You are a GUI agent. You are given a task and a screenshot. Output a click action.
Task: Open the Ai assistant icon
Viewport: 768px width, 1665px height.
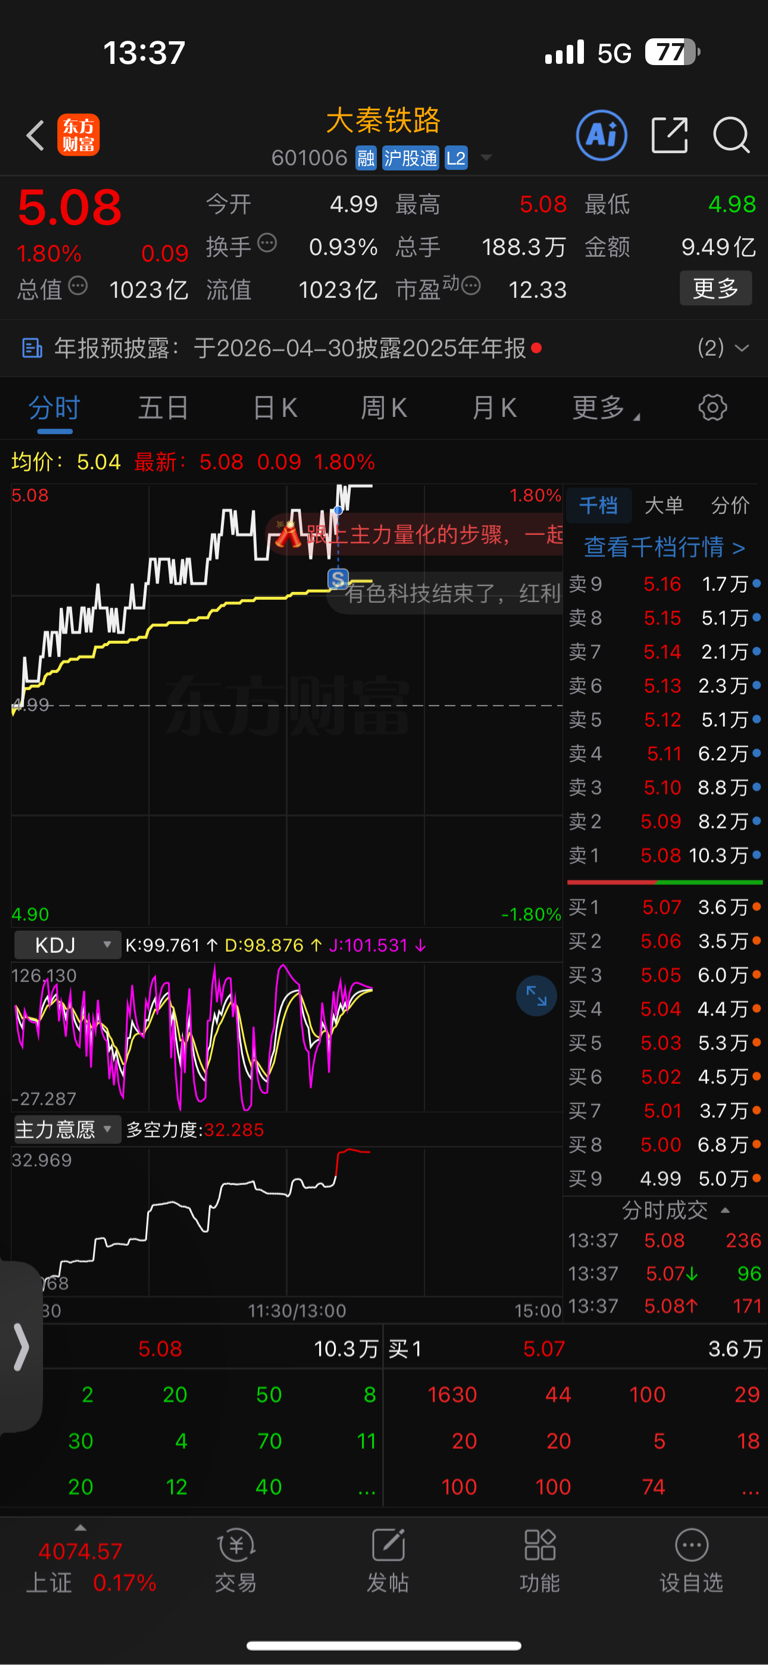coord(602,135)
